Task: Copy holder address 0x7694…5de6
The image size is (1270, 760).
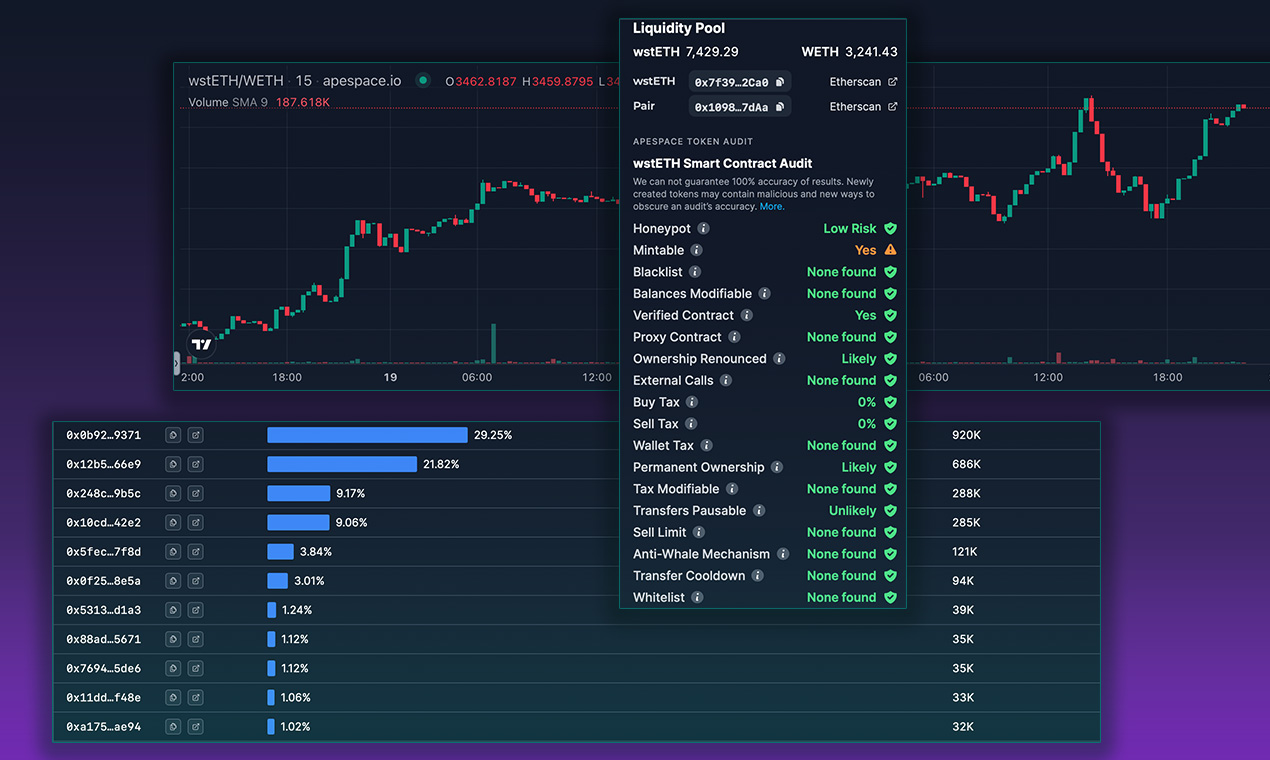Action: click(173, 668)
